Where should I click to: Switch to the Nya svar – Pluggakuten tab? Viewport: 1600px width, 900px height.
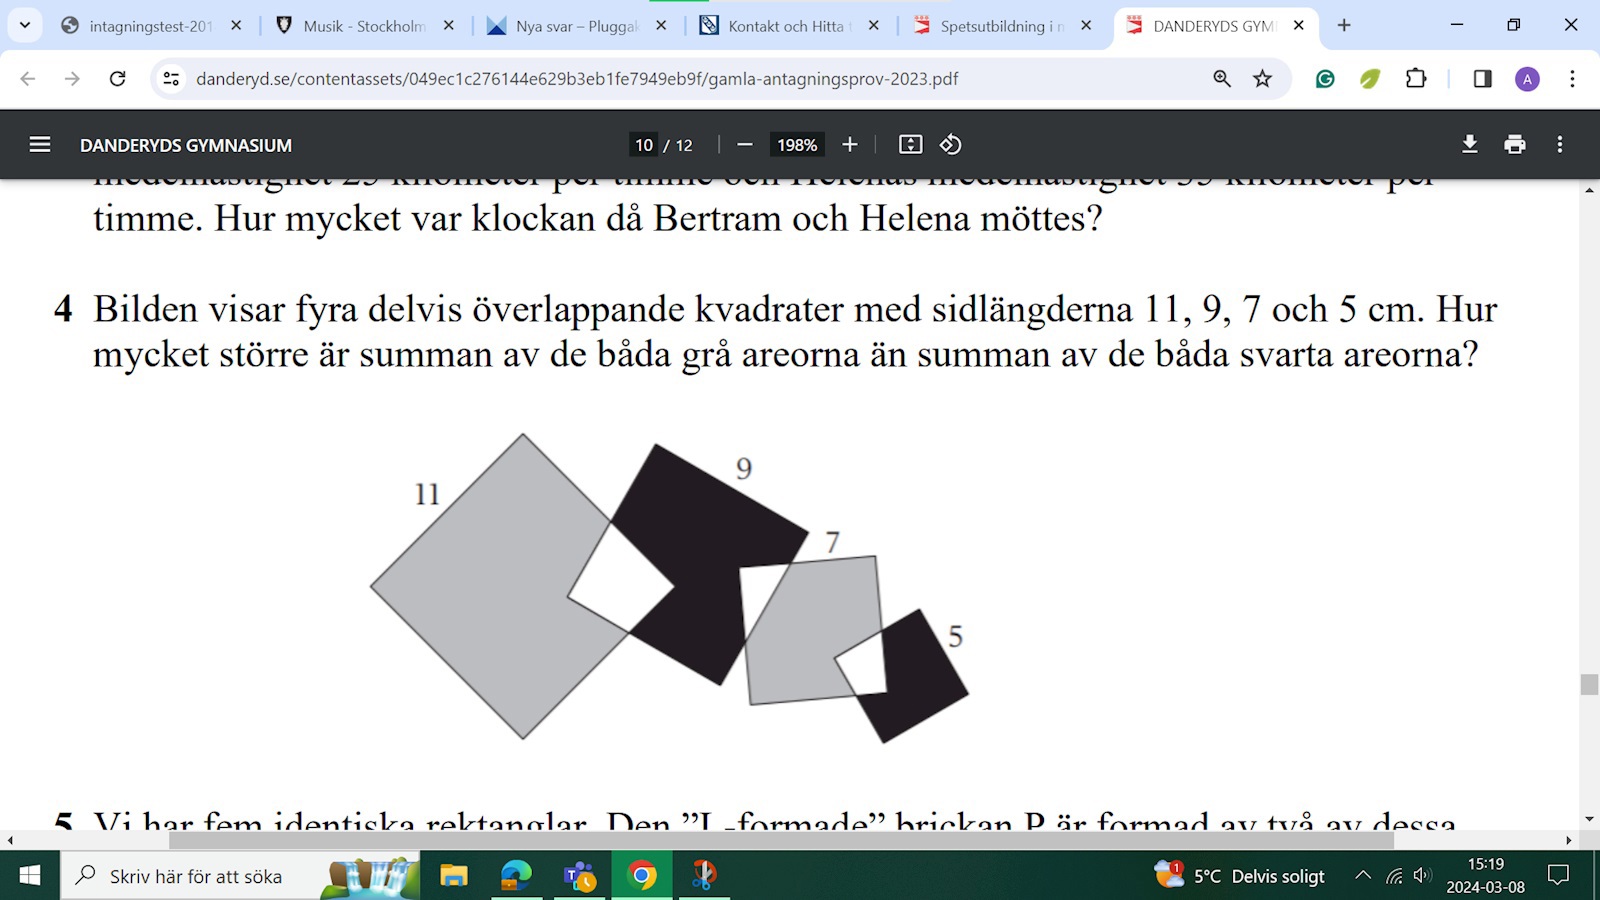(x=576, y=26)
